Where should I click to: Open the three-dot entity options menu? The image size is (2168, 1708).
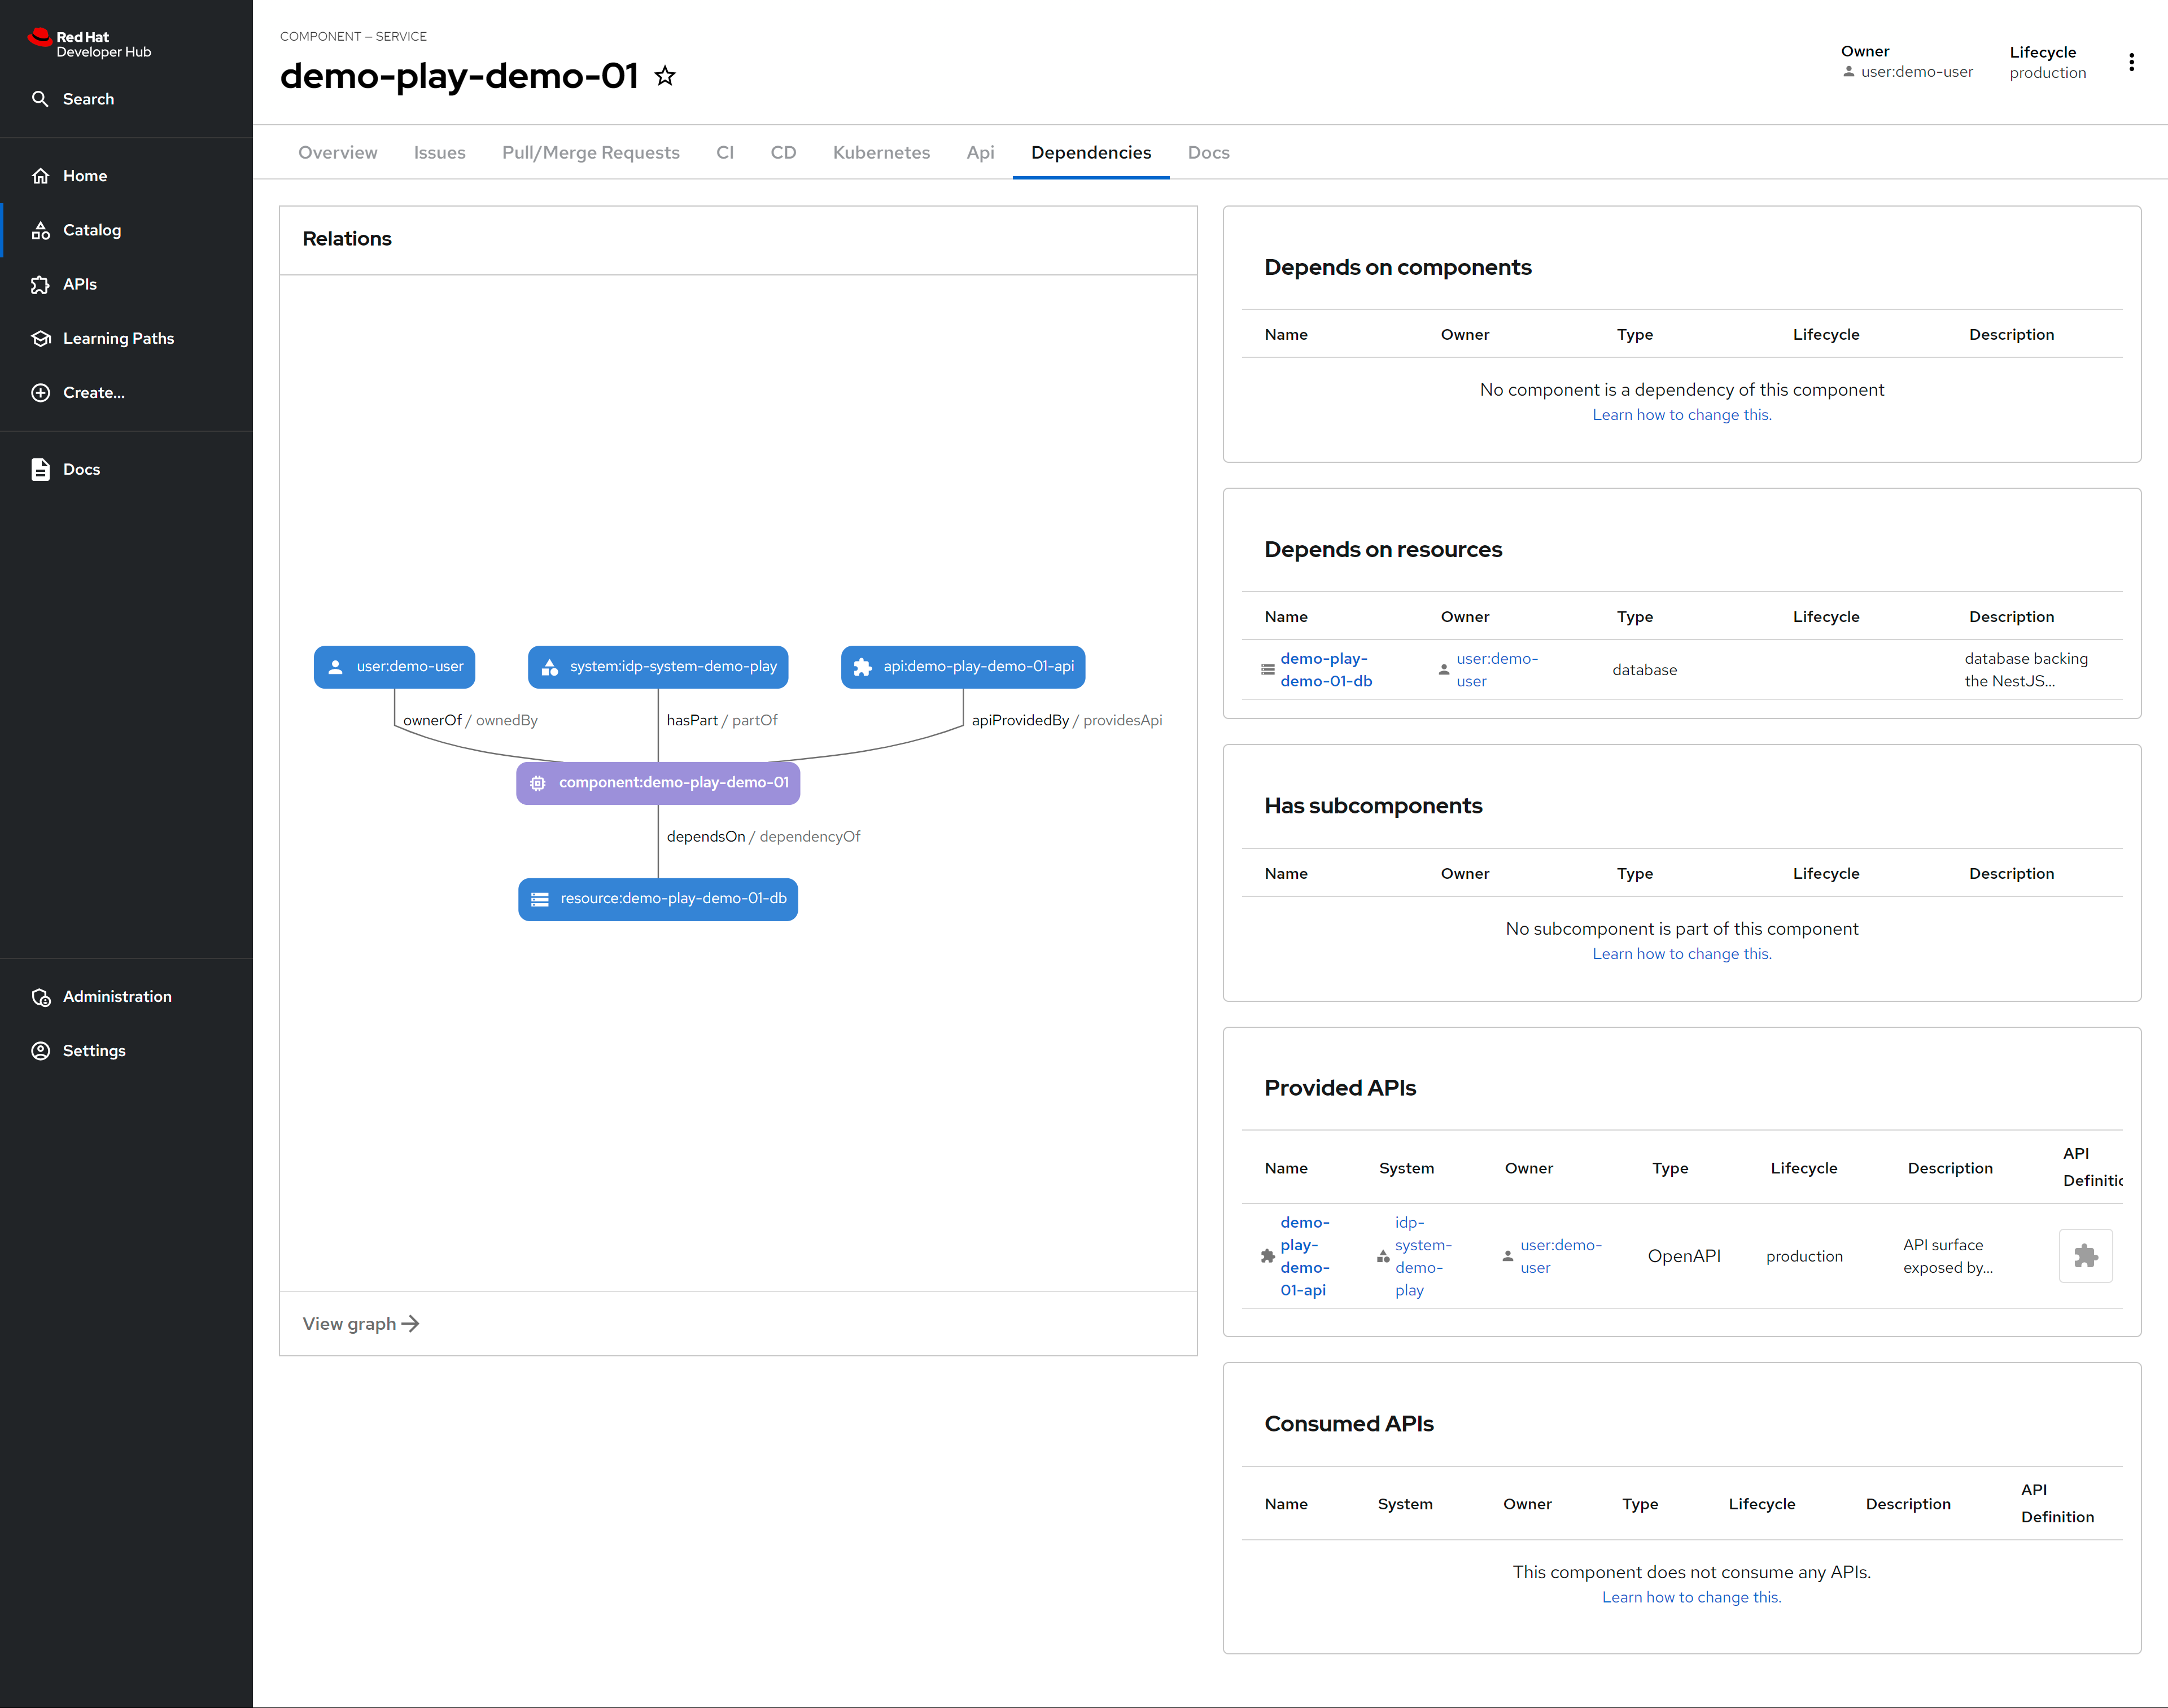pos(2131,62)
